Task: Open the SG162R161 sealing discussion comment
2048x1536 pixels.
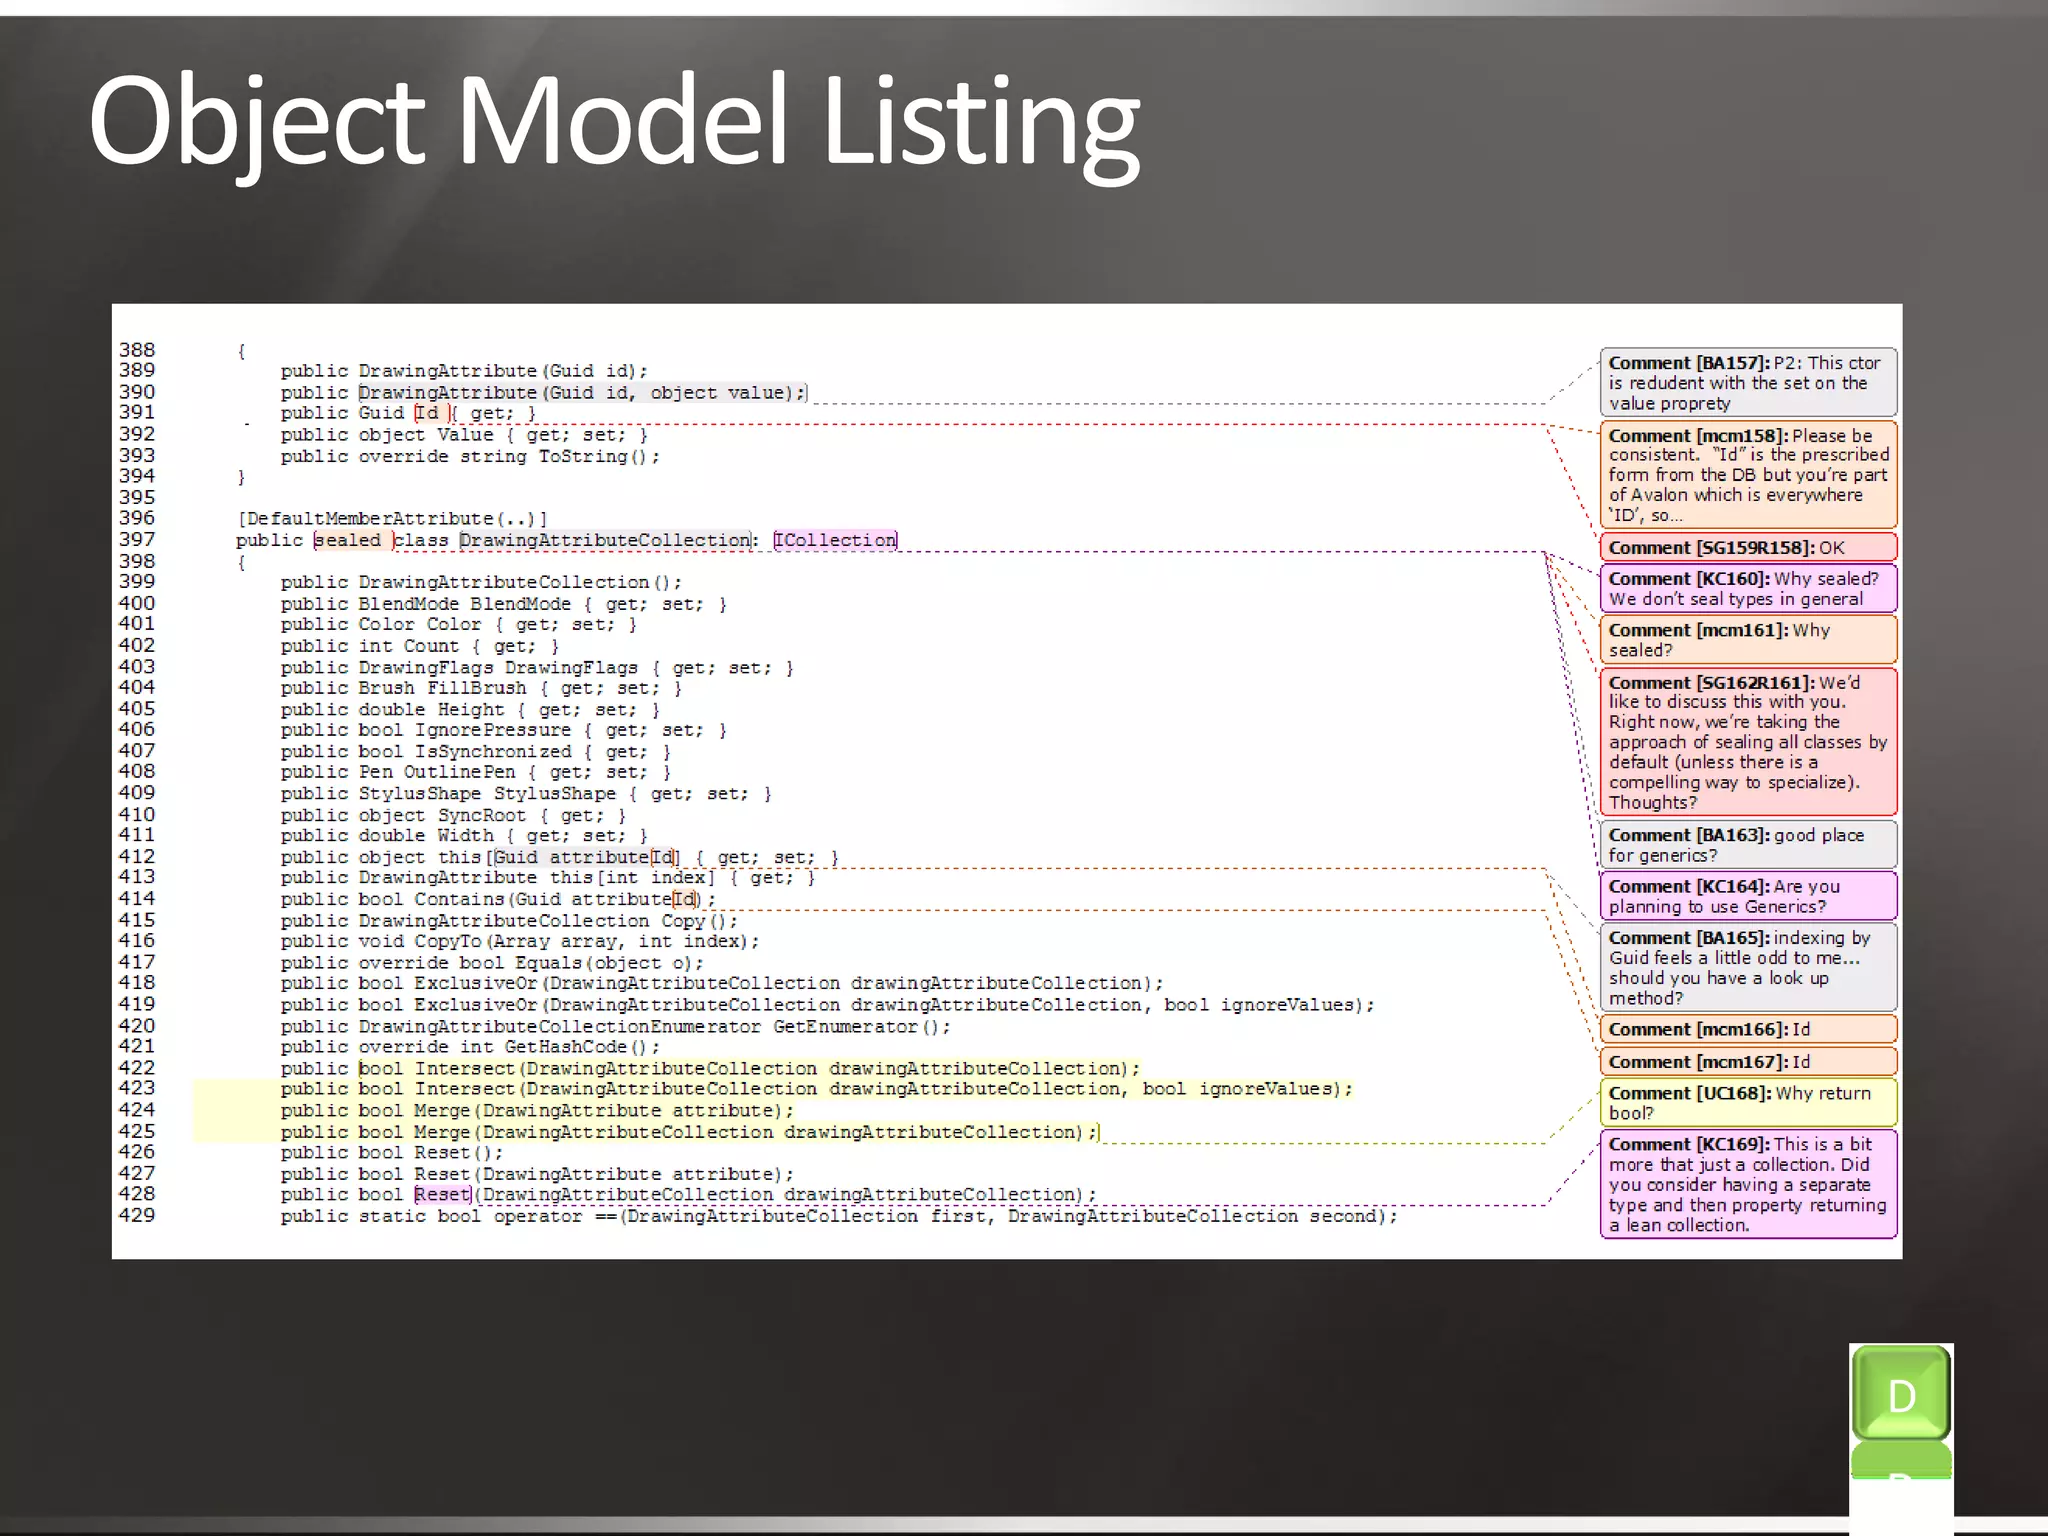Action: pyautogui.click(x=1747, y=742)
